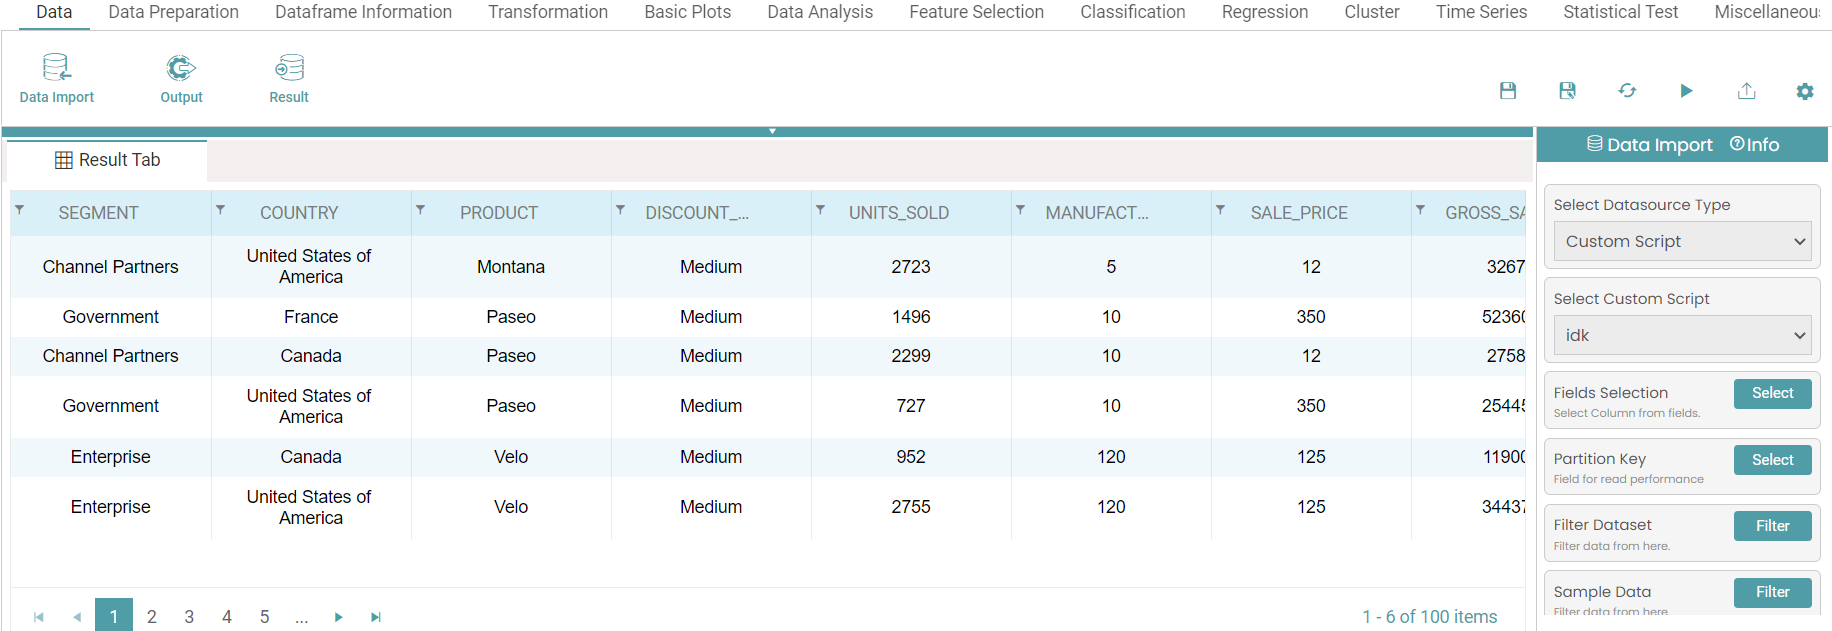Open filter for SEGMENT column
The height and width of the screenshot is (631, 1832).
coord(20,210)
